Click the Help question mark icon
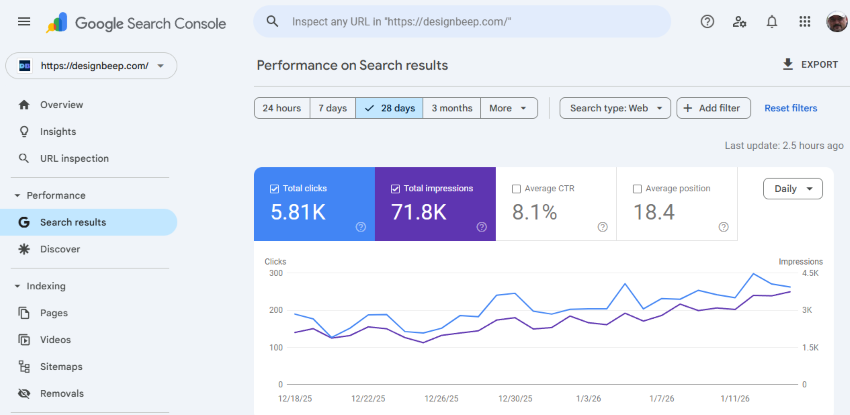Viewport: 850px width, 415px height. pos(707,21)
